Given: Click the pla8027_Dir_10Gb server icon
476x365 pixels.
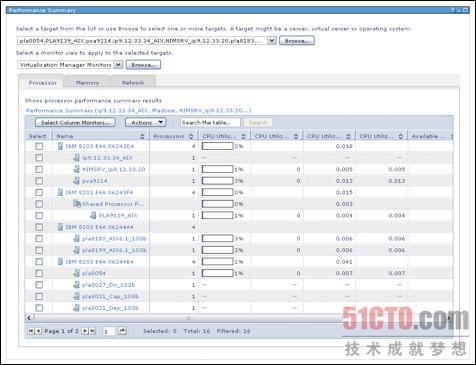Looking at the screenshot, I should coord(77,285).
